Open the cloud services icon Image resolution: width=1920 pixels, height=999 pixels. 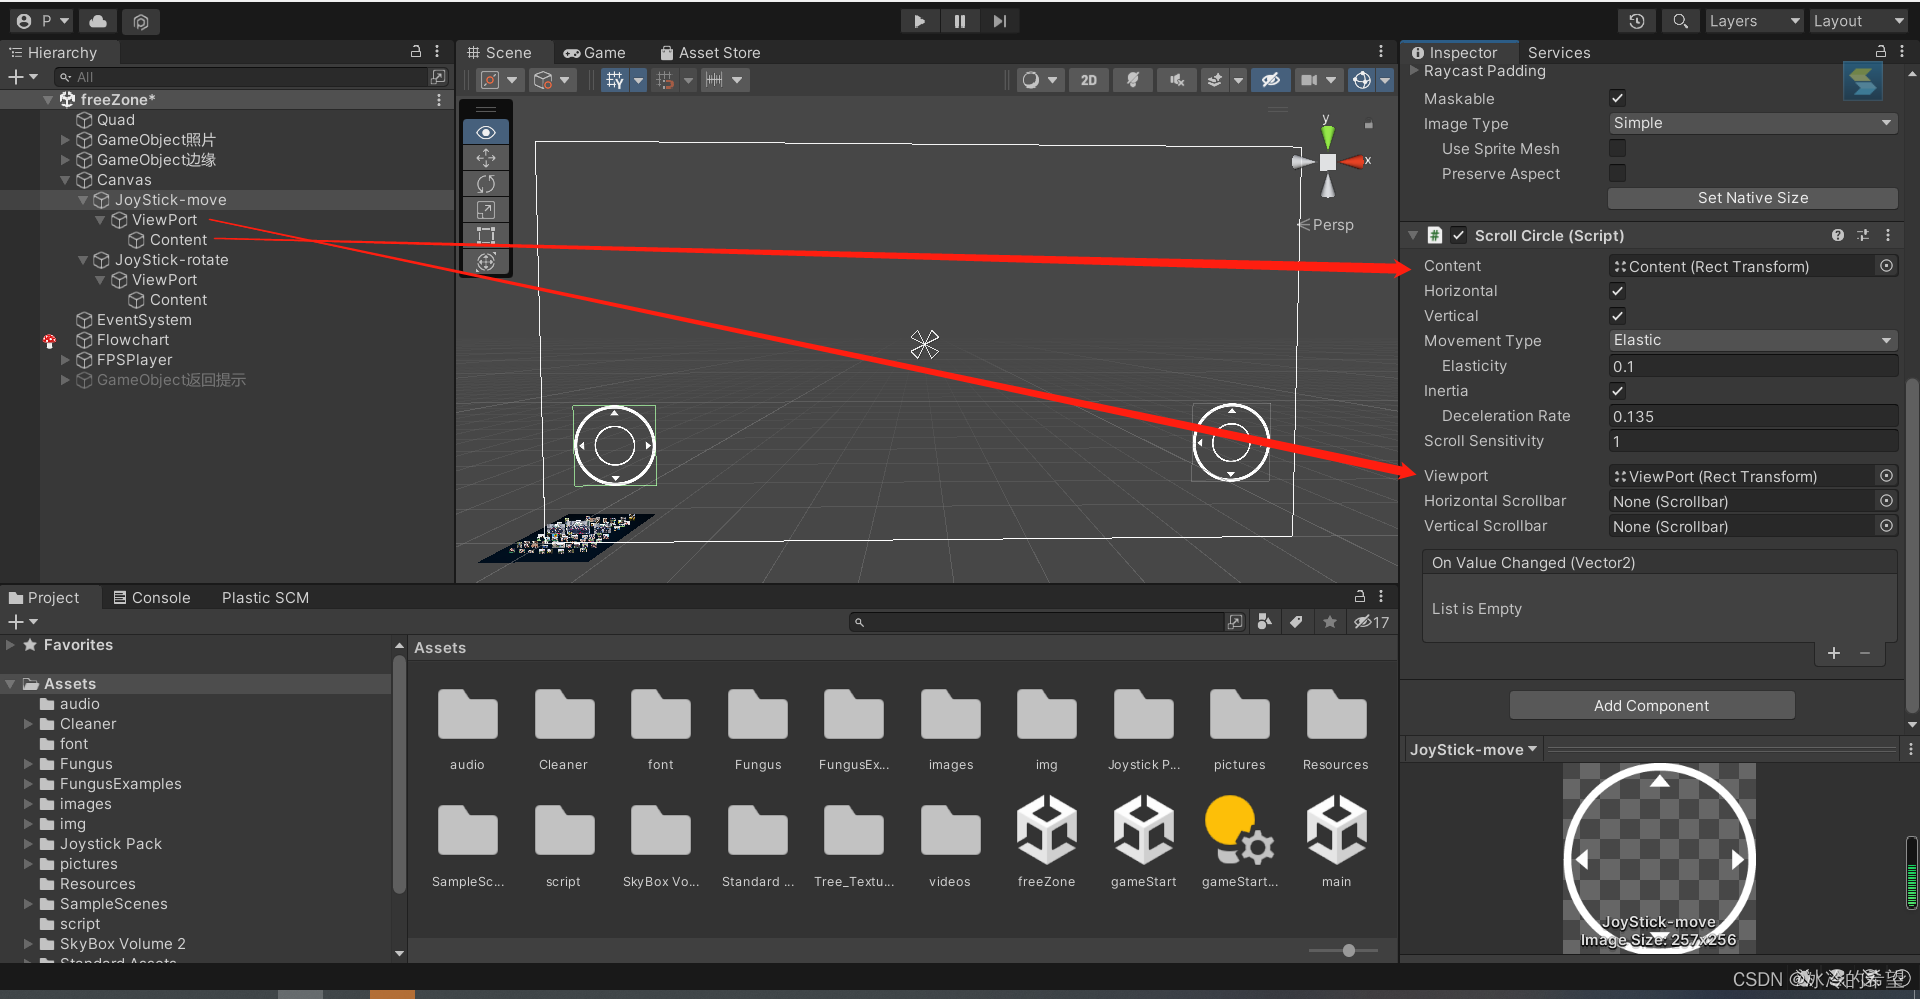click(98, 21)
